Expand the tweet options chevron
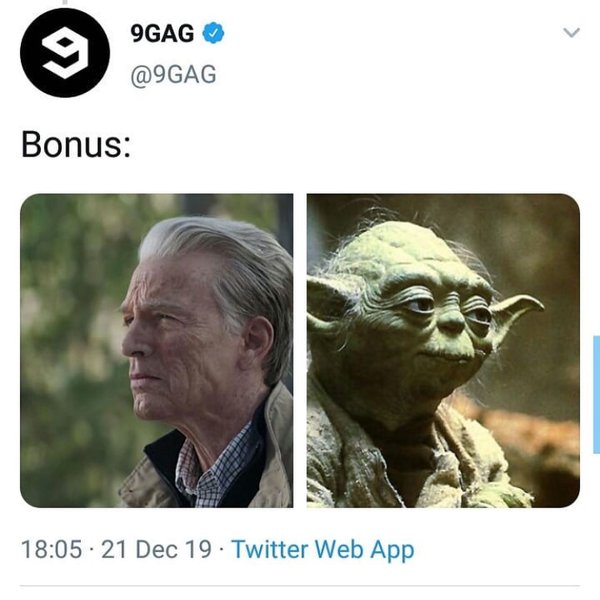This screenshot has height=600, width=600. coord(572,33)
